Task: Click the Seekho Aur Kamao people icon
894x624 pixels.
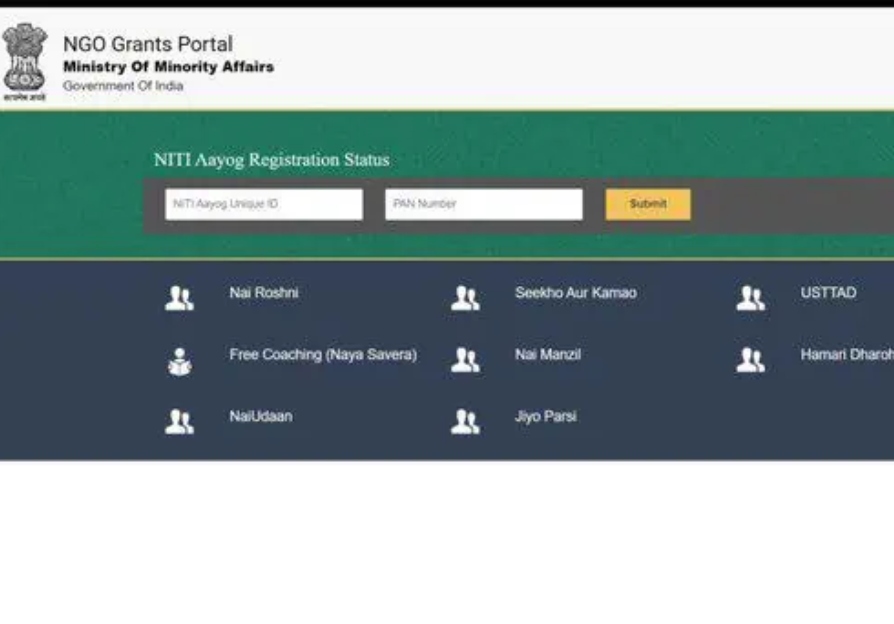Action: (465, 298)
